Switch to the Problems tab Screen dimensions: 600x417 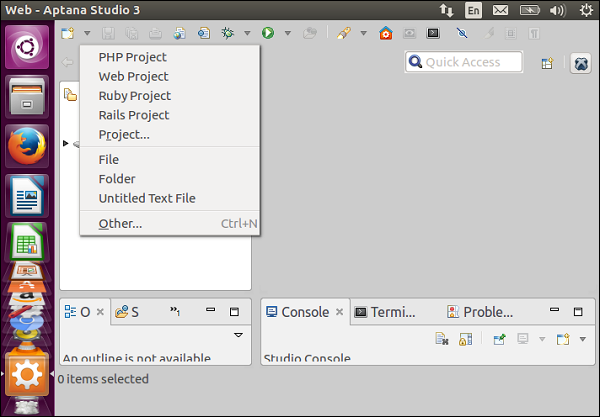click(480, 312)
